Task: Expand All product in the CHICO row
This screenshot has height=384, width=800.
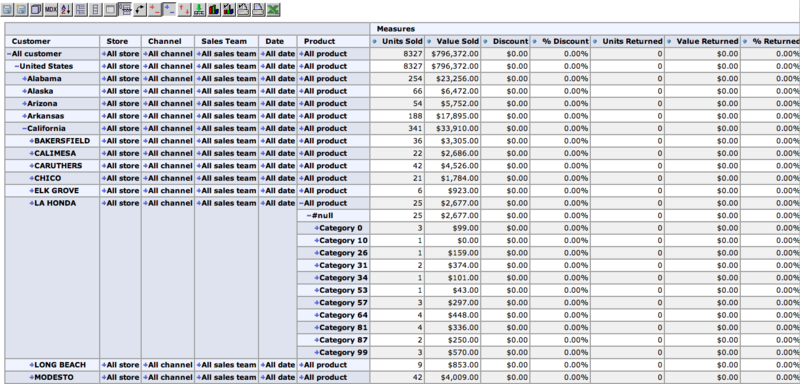Action: [302, 178]
